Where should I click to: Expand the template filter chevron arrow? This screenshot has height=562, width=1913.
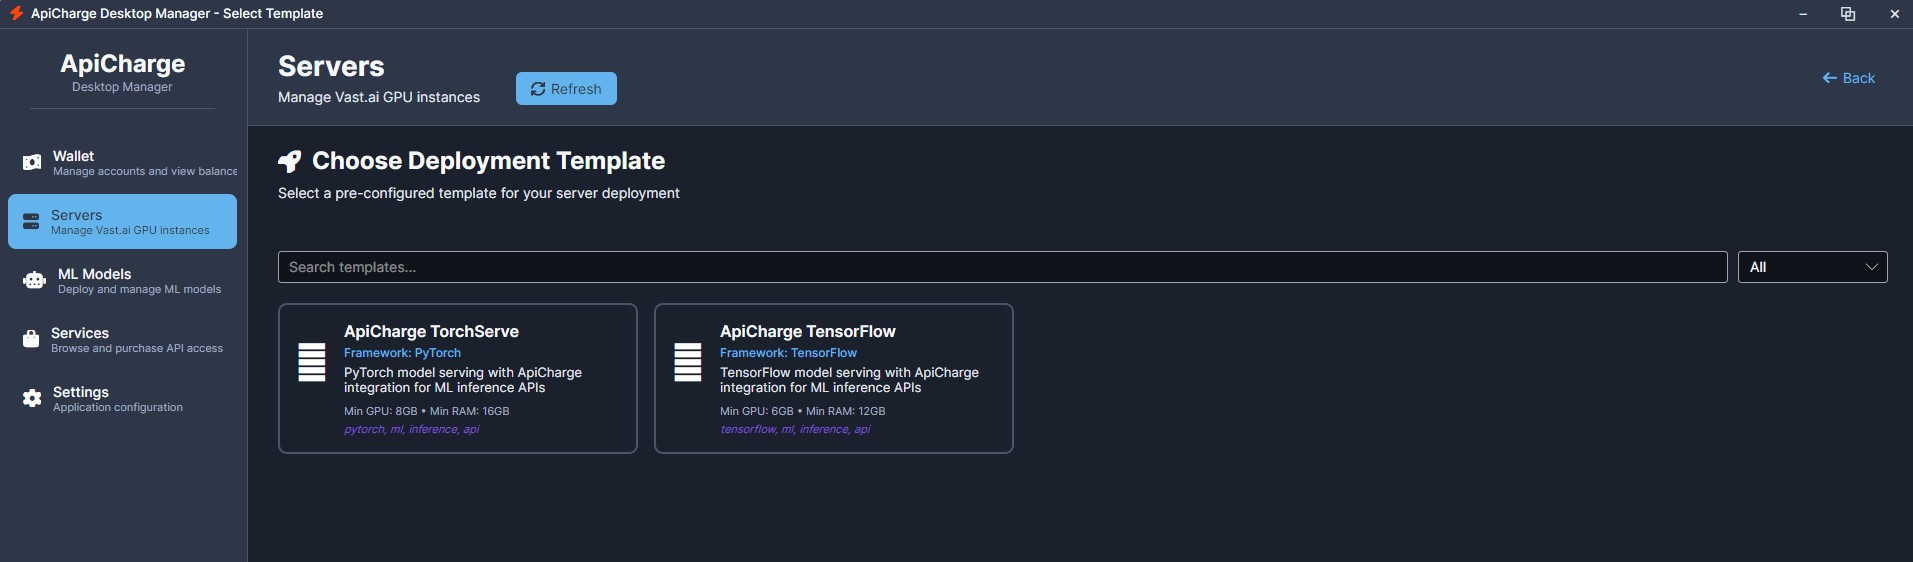click(1871, 267)
